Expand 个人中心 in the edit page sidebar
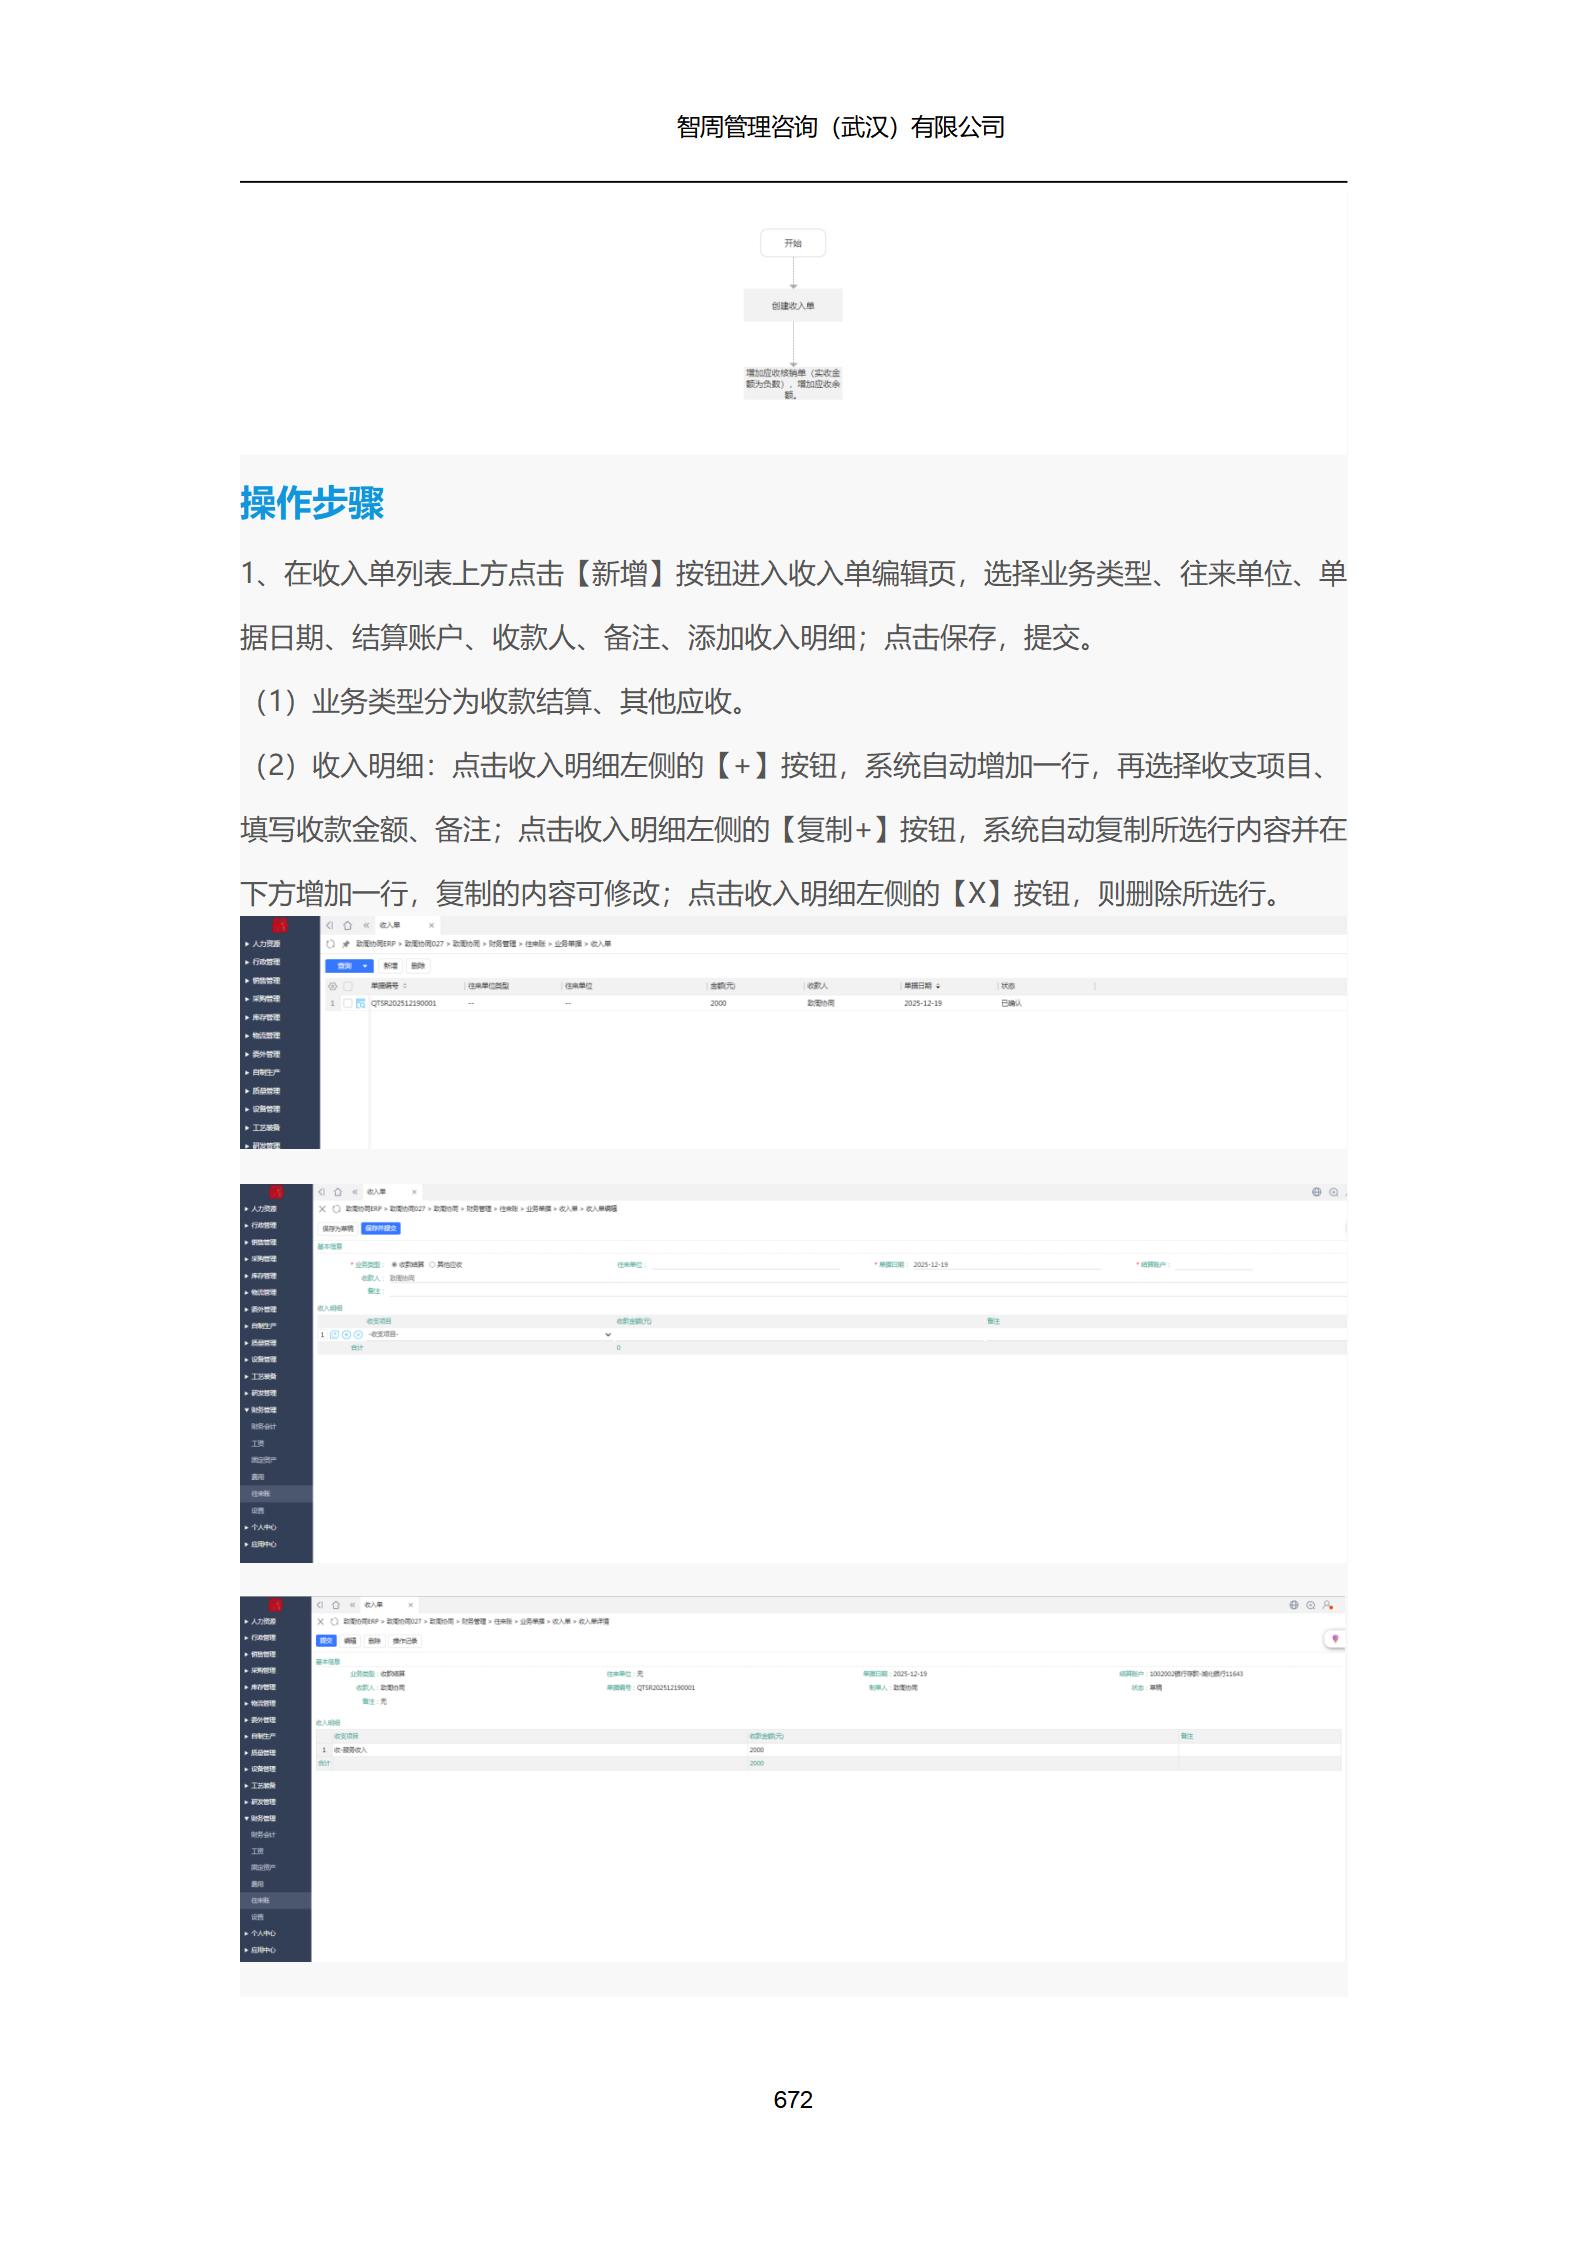1587x2245 pixels. (x=262, y=1527)
